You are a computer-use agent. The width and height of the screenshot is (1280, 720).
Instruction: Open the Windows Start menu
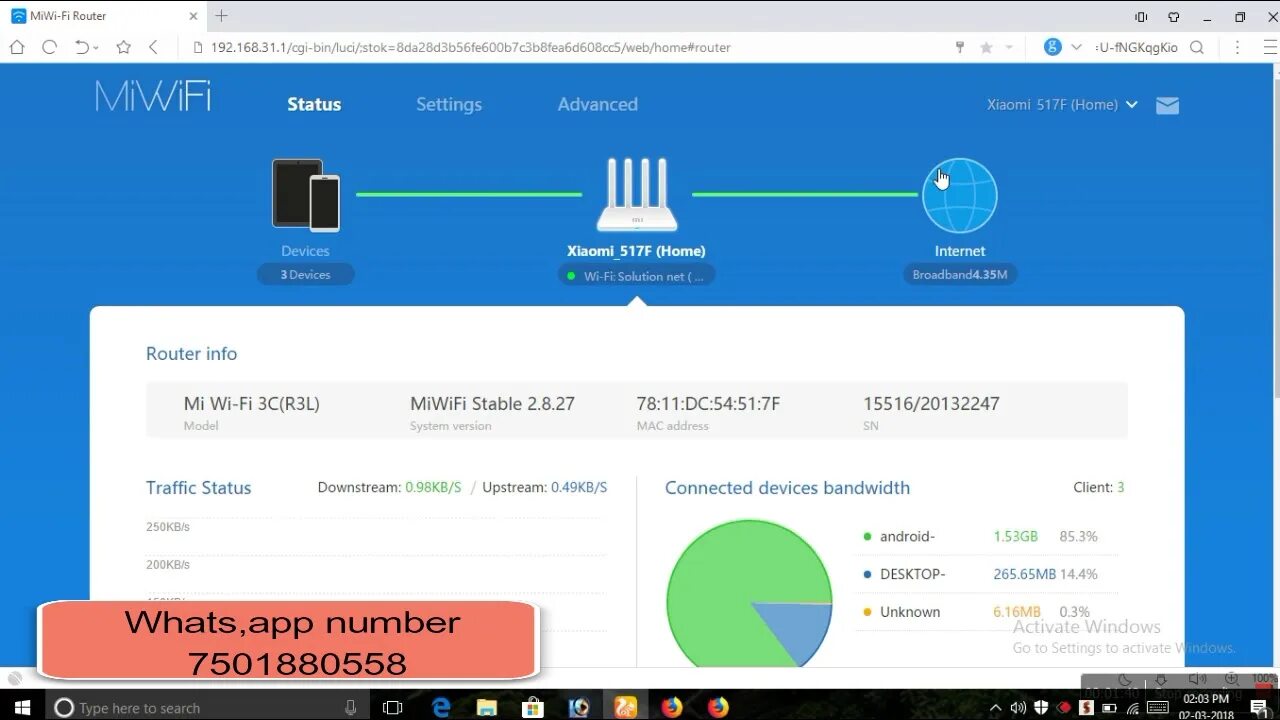pyautogui.click(x=22, y=707)
